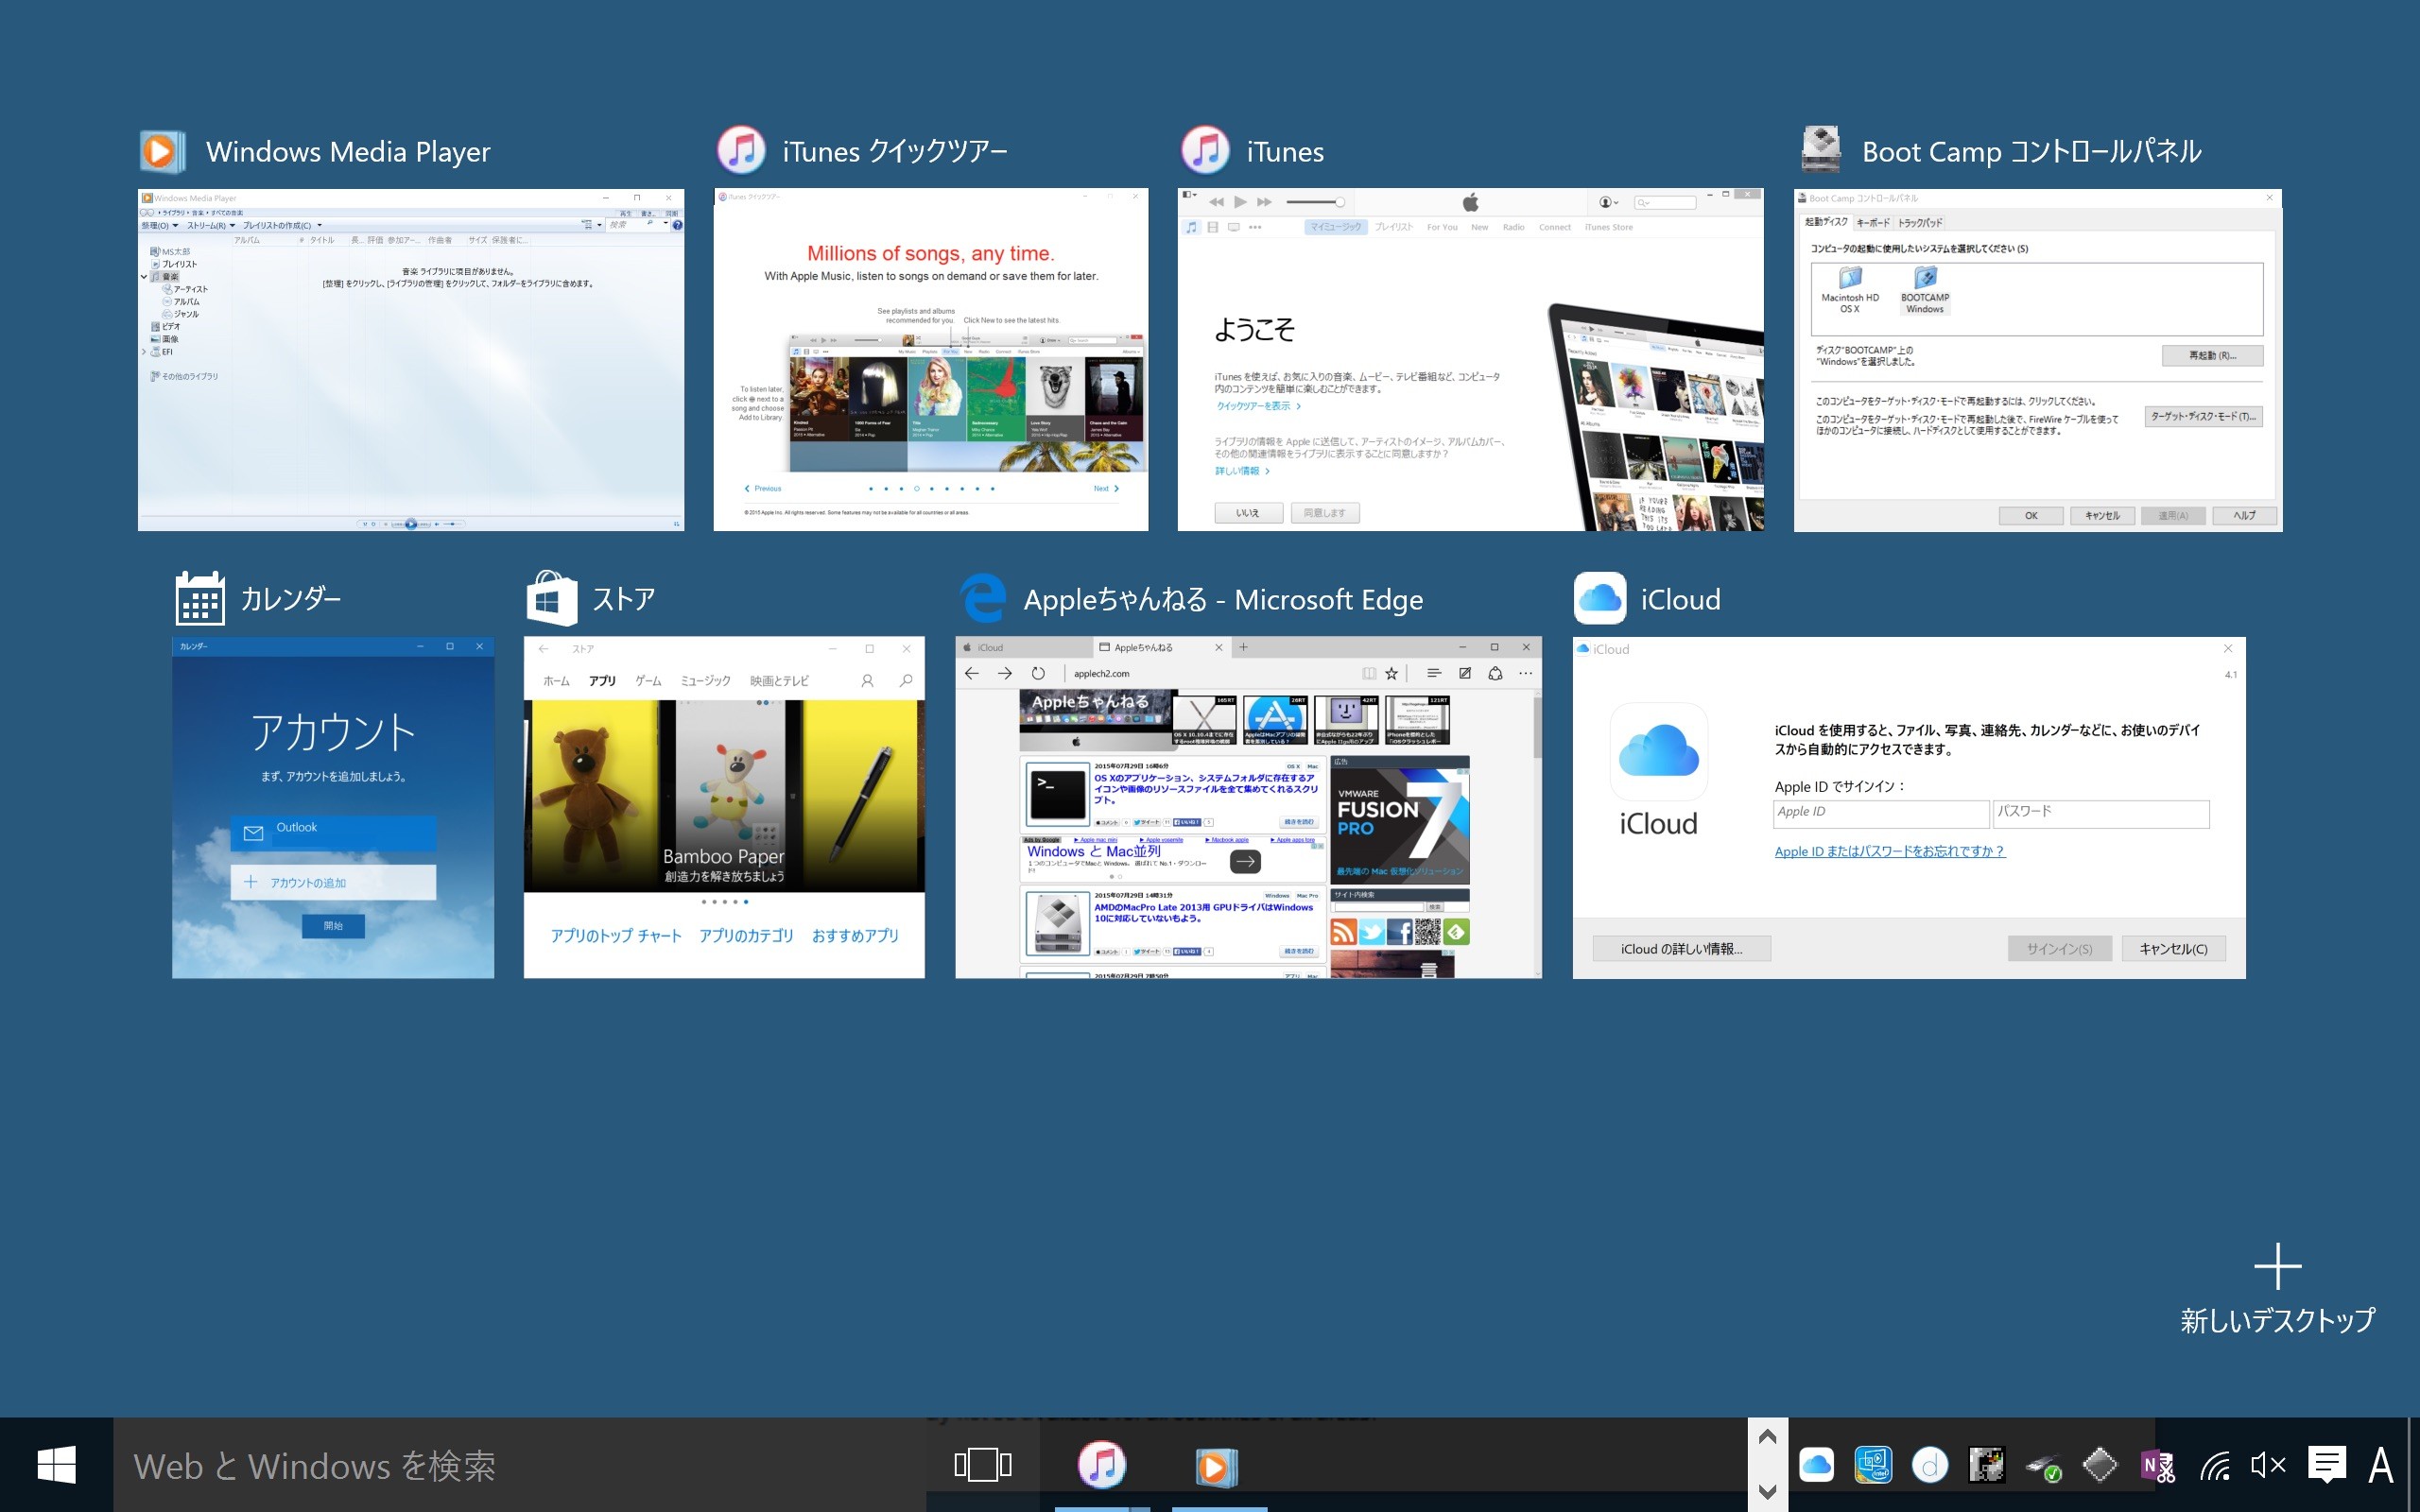Viewport: 2420px width, 1512px height.
Task: Click the taskbar down chevron arrow
Action: pyautogui.click(x=1767, y=1492)
